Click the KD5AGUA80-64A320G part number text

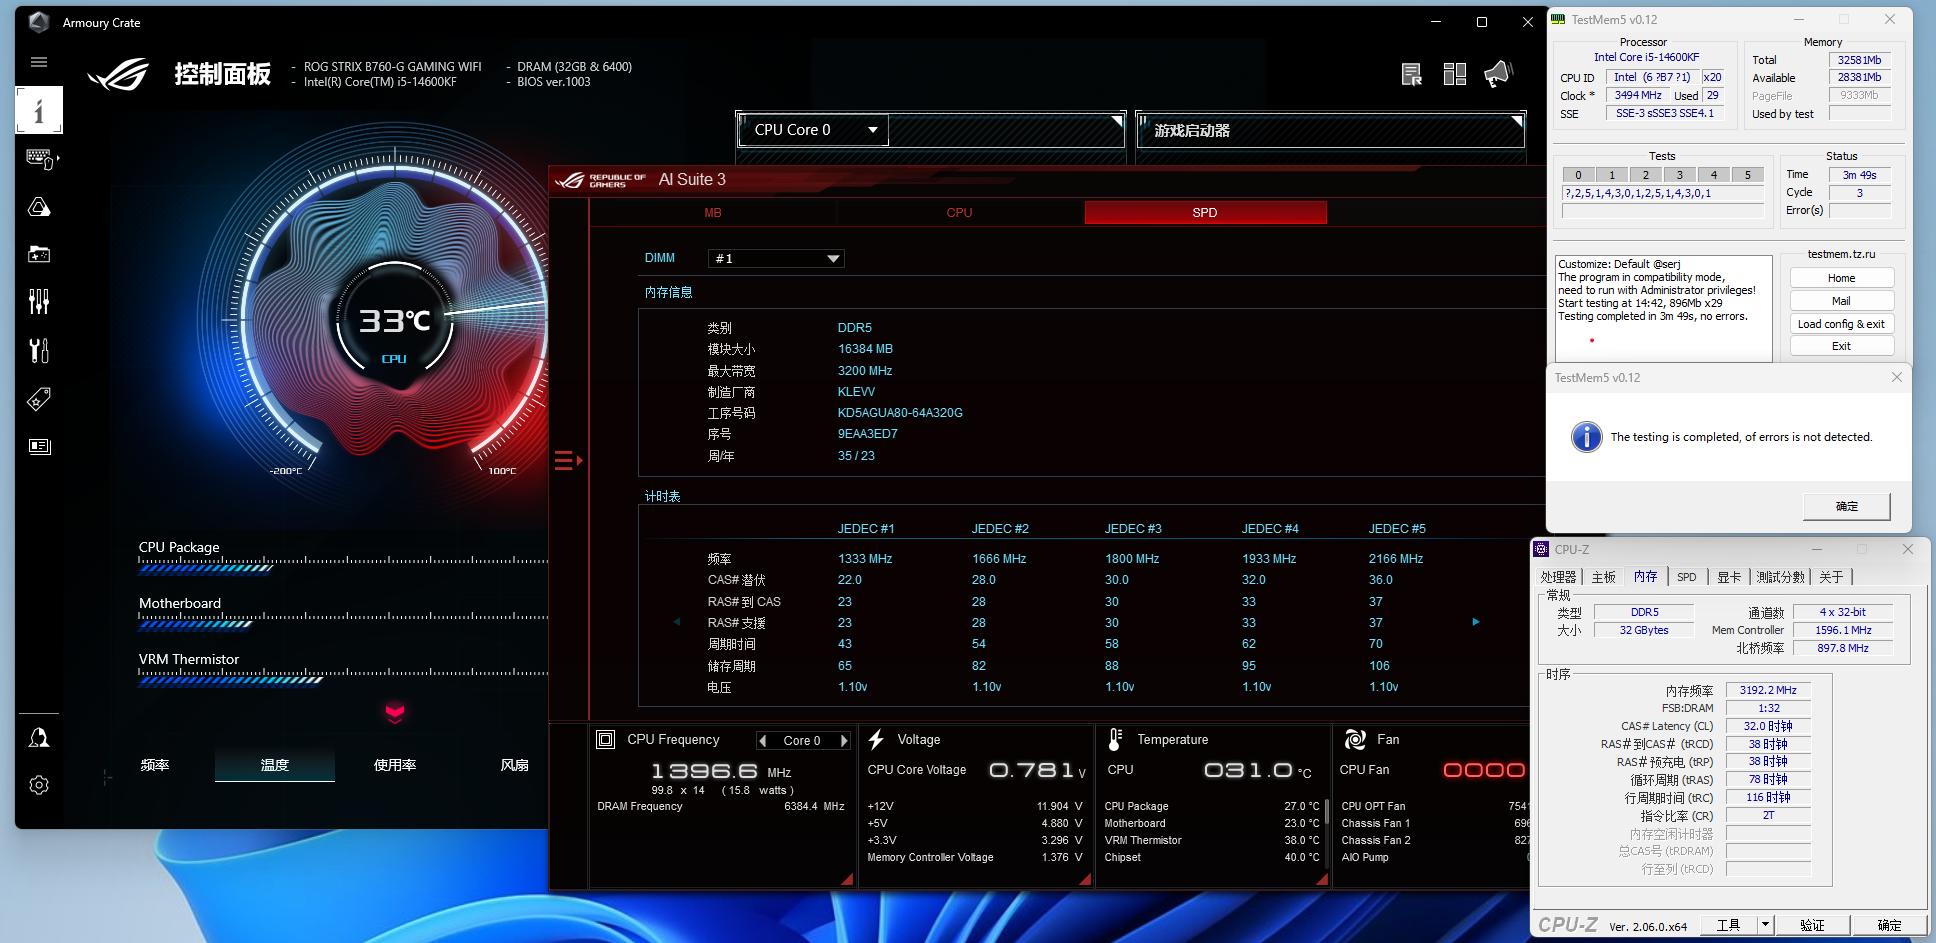click(900, 413)
